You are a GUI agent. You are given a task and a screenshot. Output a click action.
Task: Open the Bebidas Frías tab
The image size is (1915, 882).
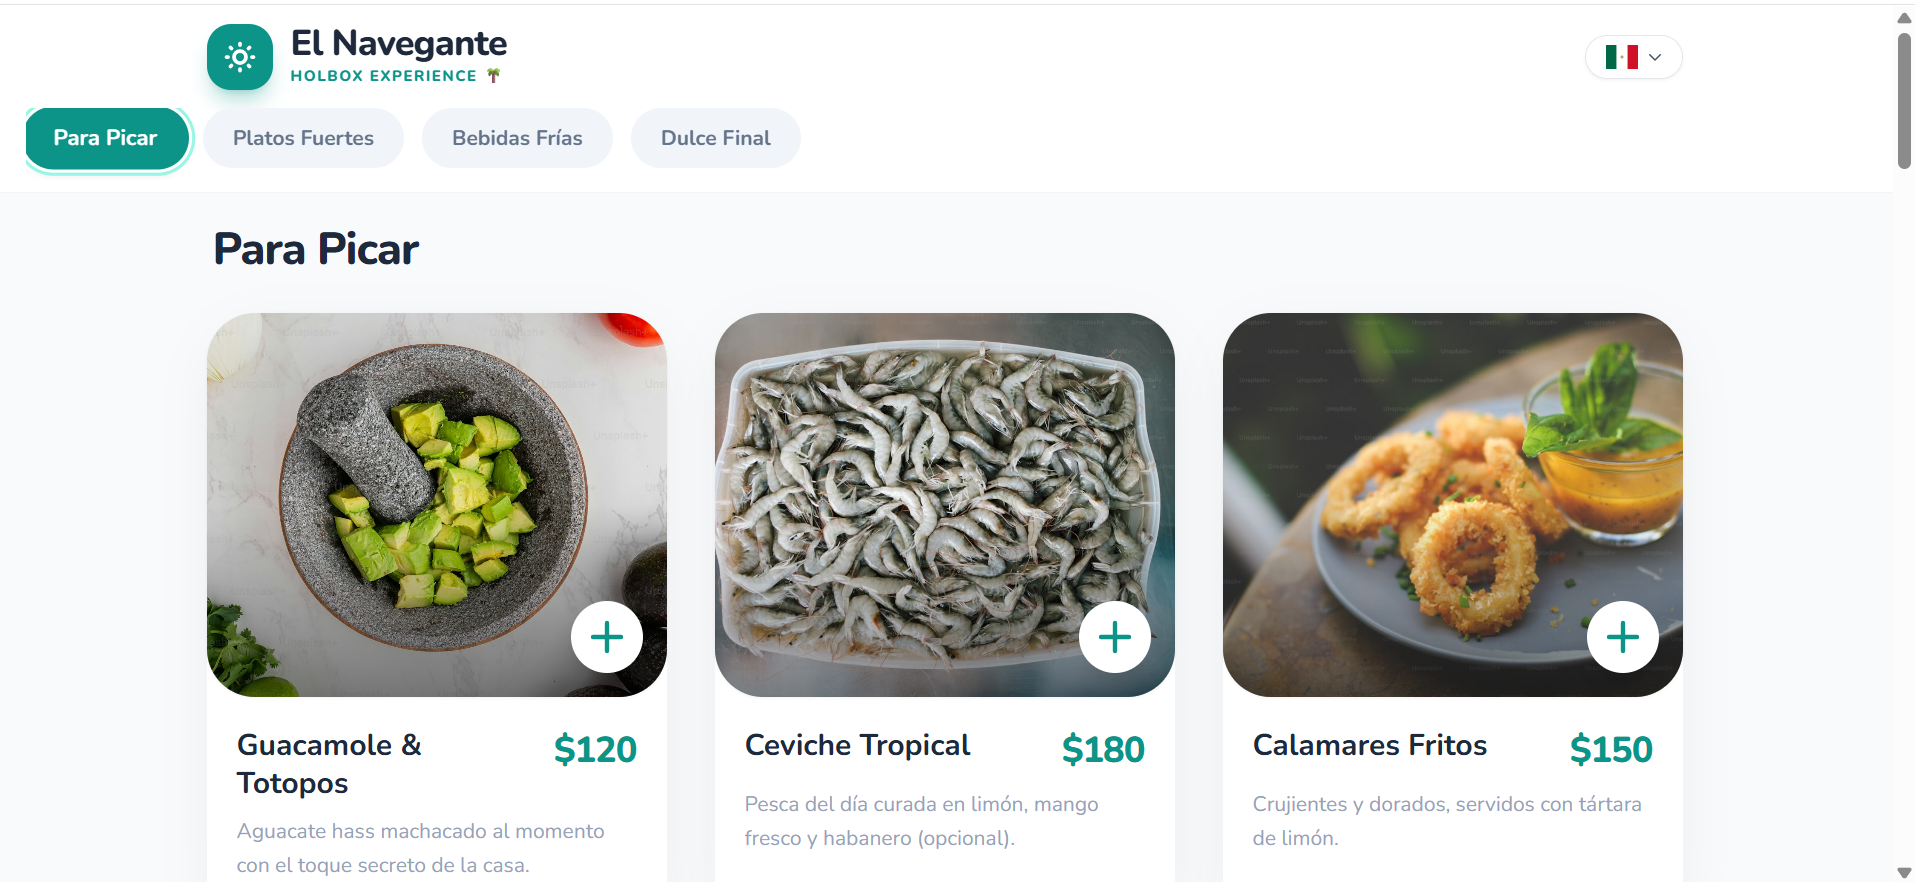[x=517, y=138]
